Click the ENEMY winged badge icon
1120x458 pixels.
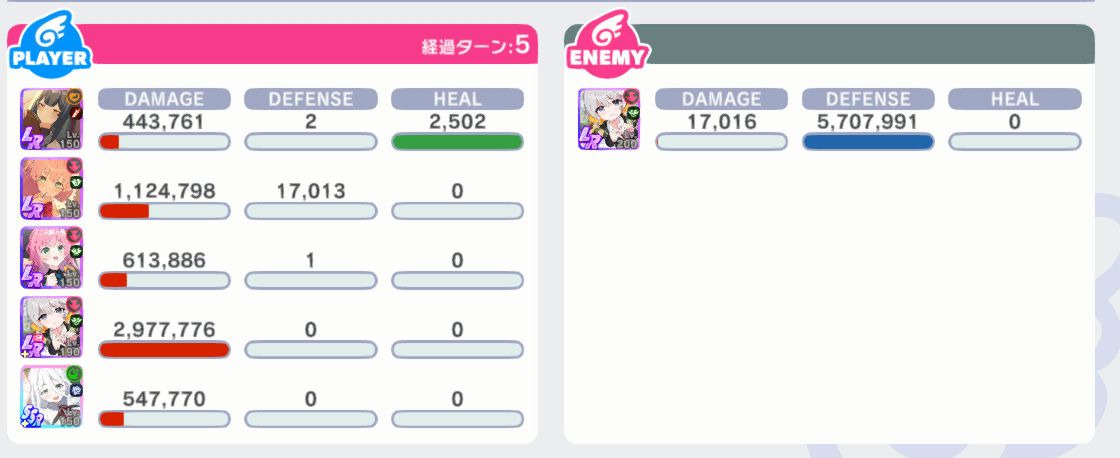click(606, 47)
